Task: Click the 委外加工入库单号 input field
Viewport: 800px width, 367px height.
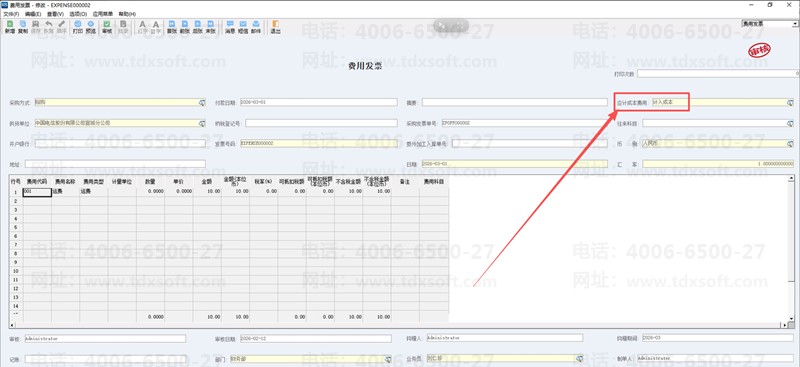Action: coord(530,143)
